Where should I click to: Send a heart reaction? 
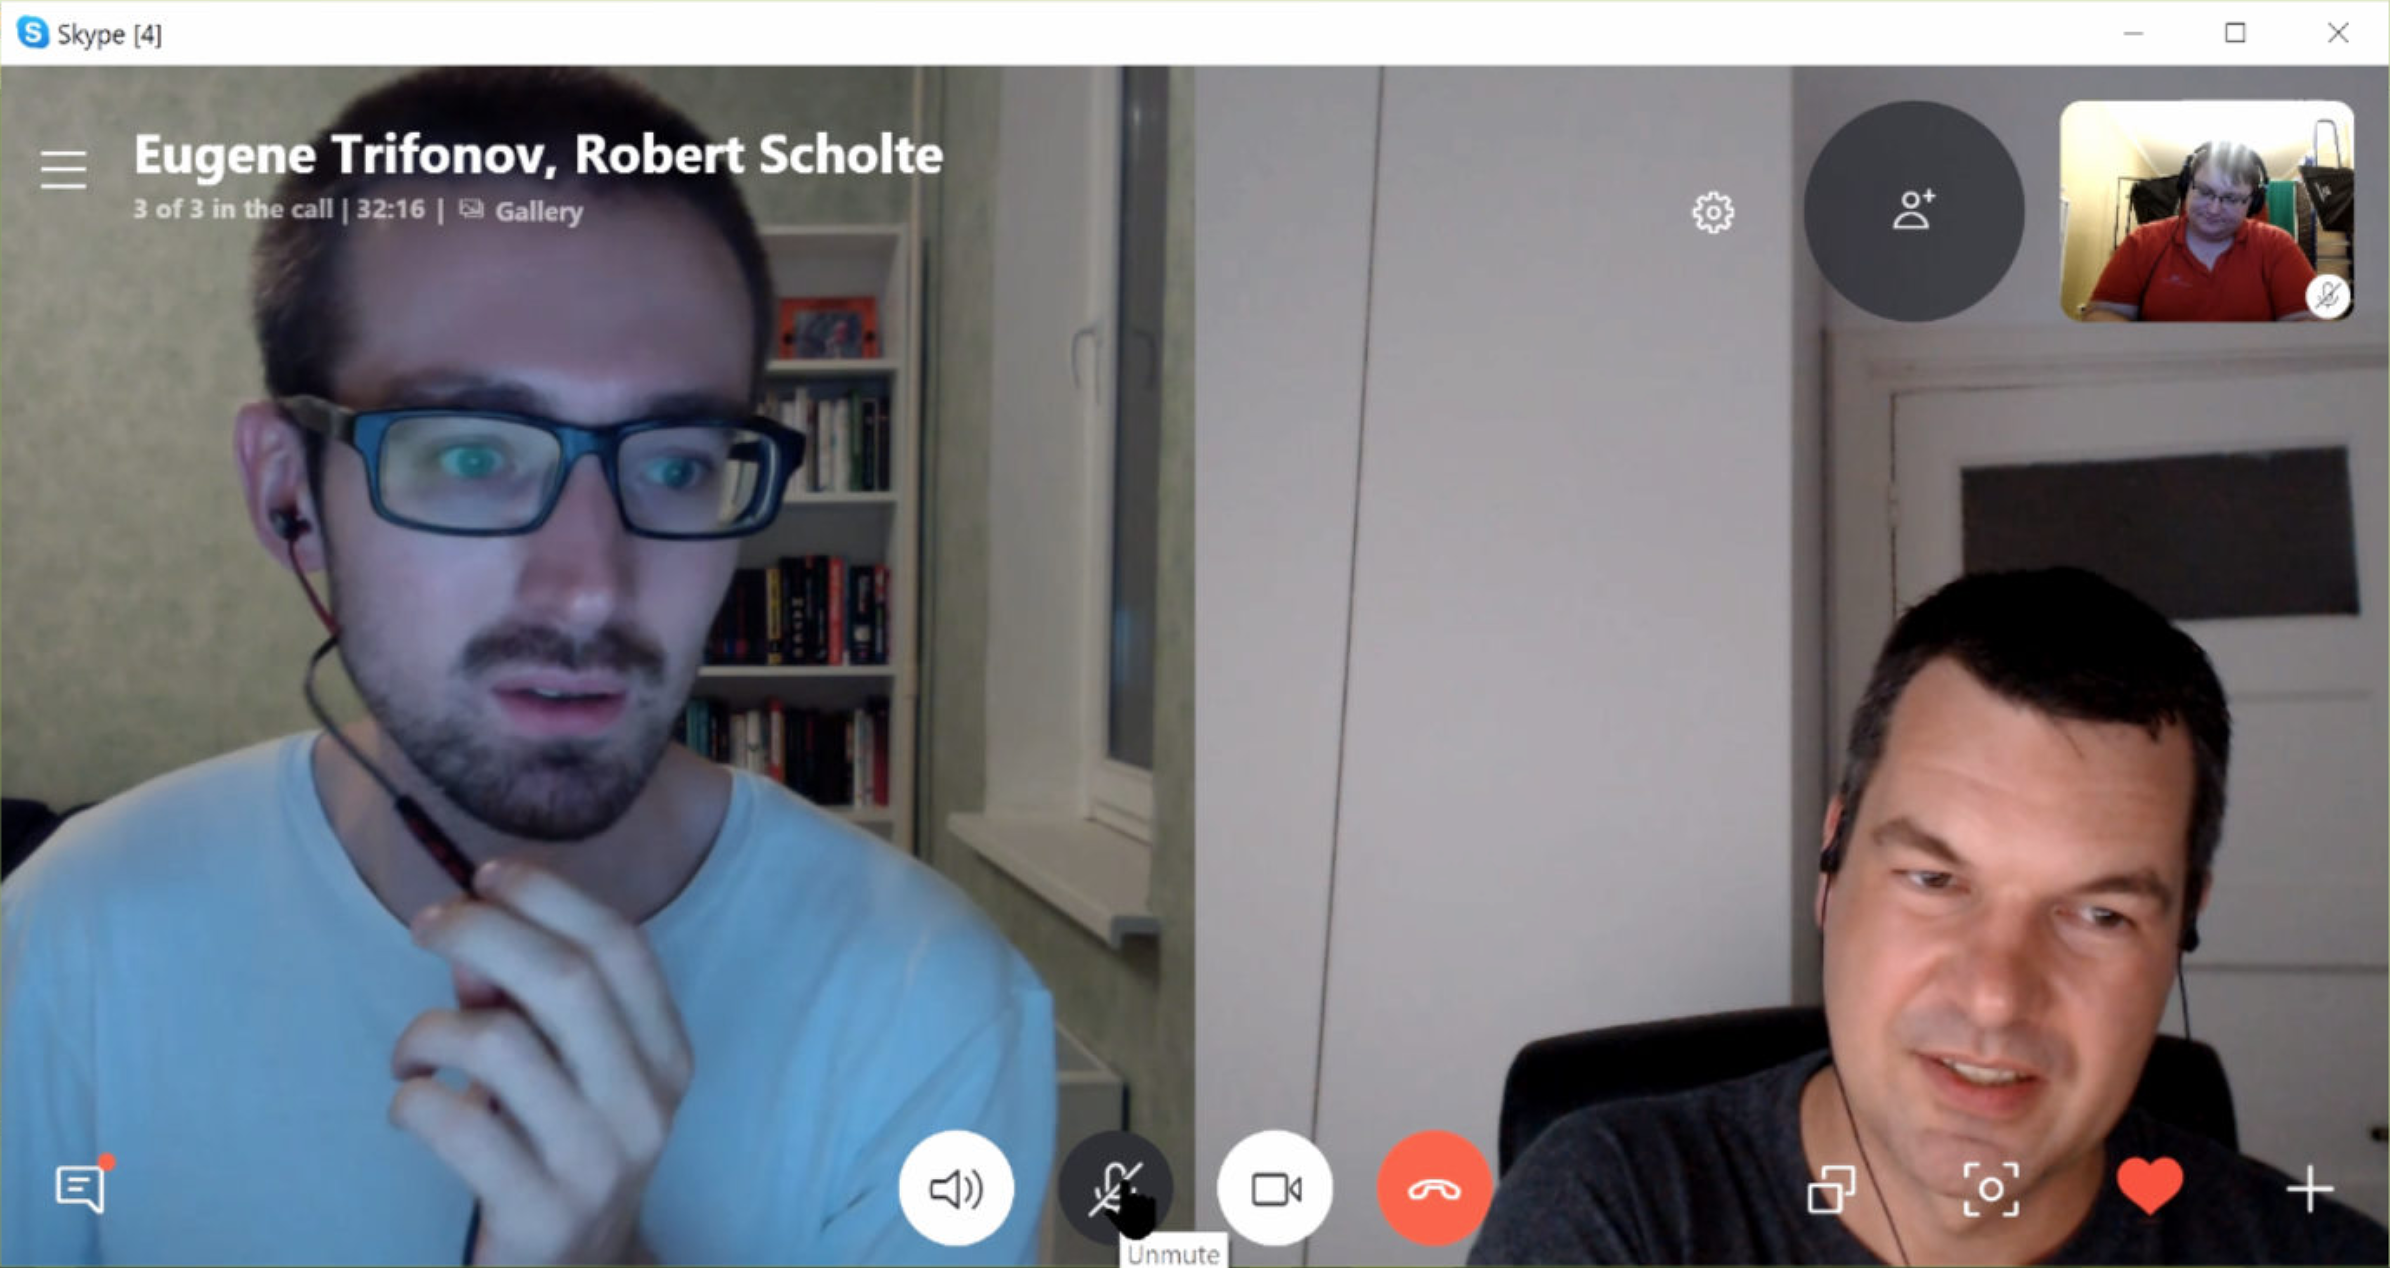click(2150, 1186)
